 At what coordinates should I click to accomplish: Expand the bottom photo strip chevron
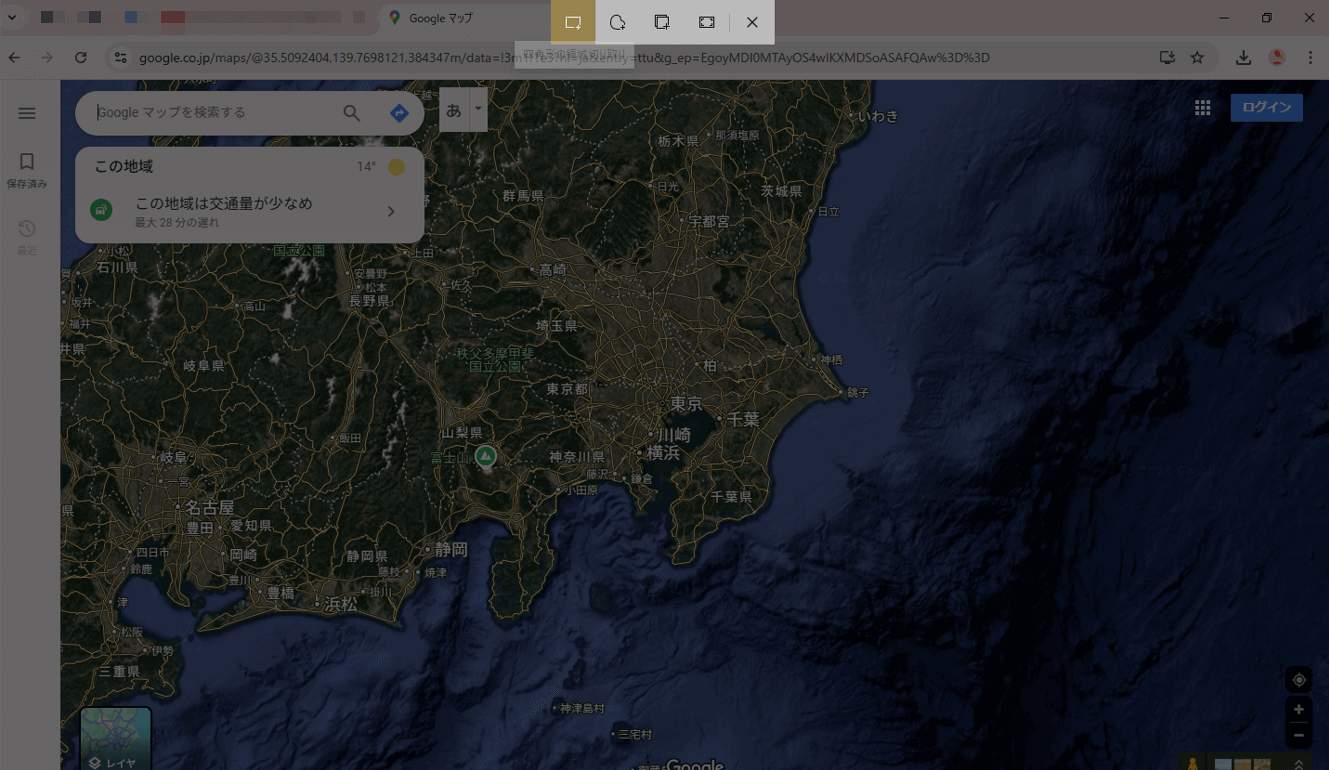[x=1299, y=764]
